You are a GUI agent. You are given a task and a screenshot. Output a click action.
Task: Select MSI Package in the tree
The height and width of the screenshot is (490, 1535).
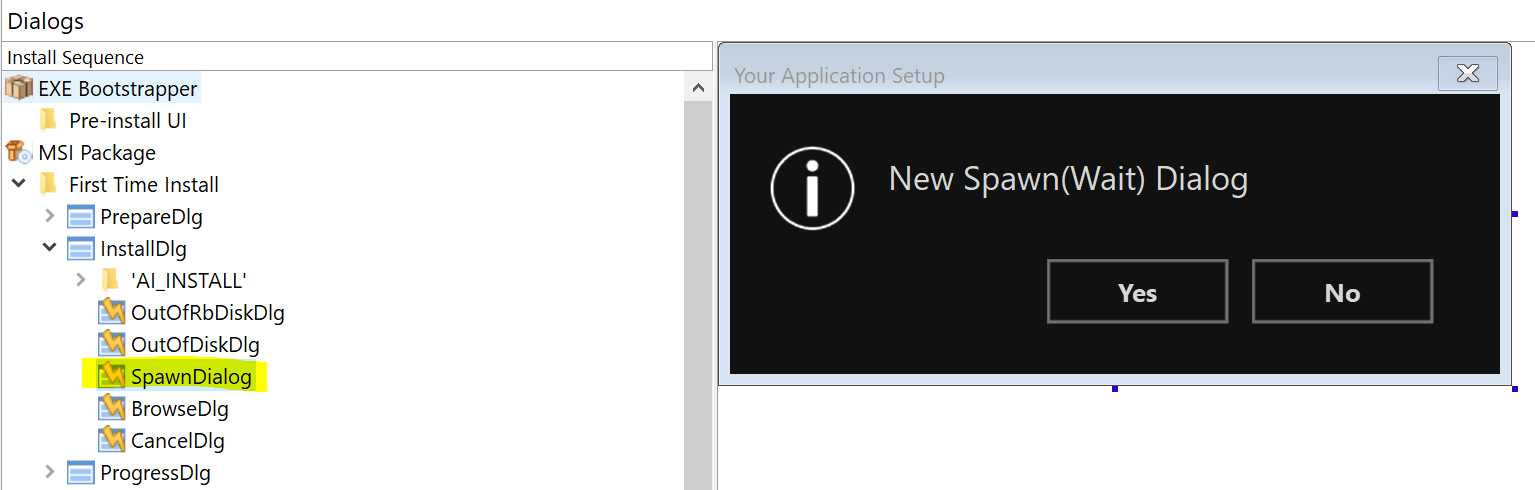pyautogui.click(x=97, y=153)
